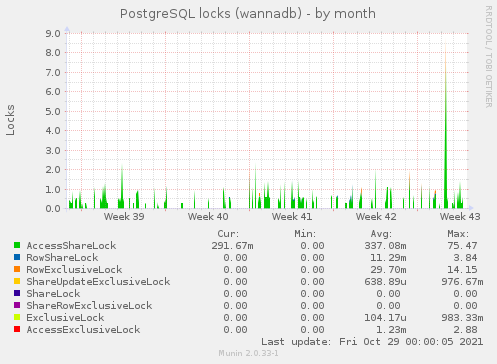This screenshot has width=497, height=364.
Task: Click the Week 41 axis label
Action: (292, 217)
